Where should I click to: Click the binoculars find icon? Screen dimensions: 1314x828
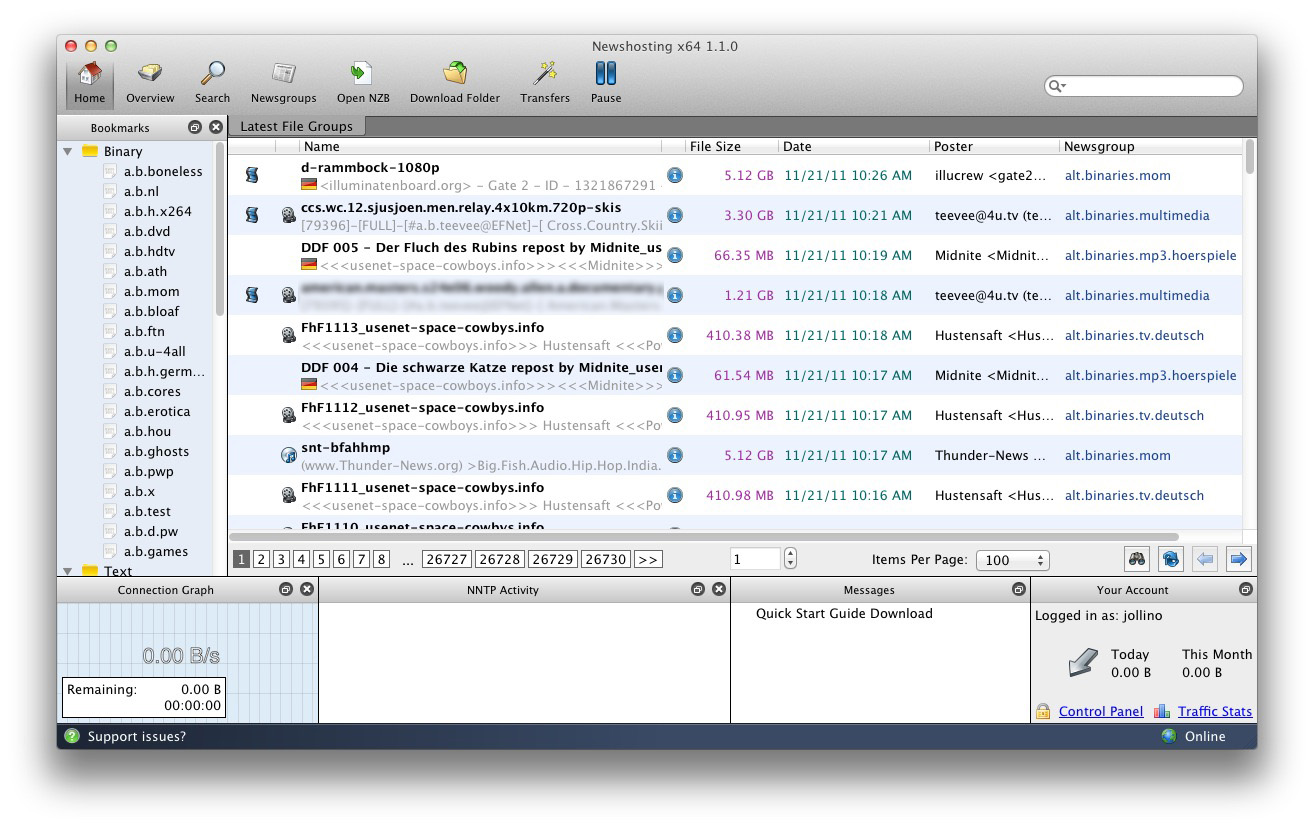click(x=1136, y=559)
